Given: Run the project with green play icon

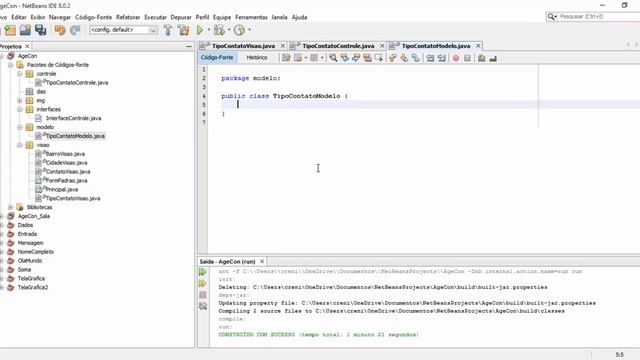Looking at the screenshot, I should (200, 30).
